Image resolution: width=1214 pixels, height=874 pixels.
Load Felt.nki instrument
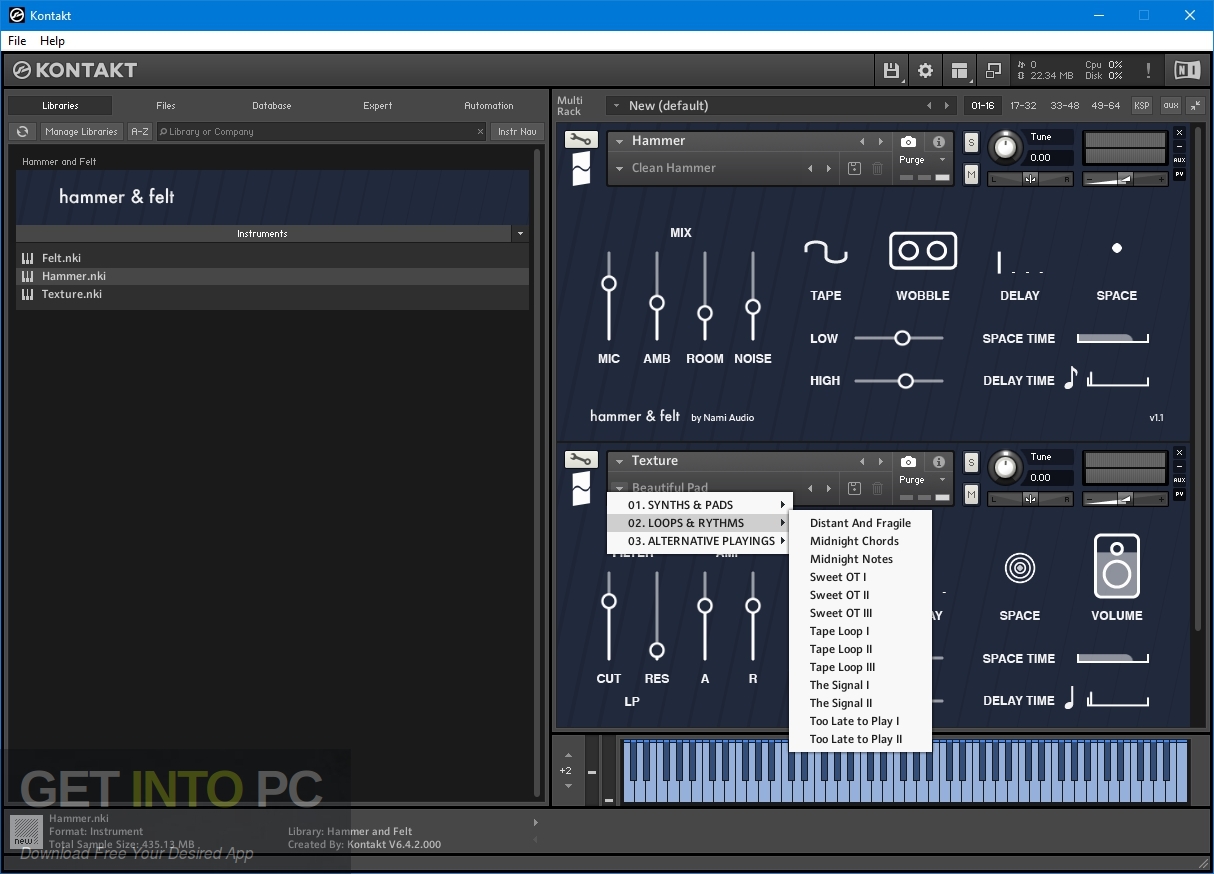tap(272, 258)
